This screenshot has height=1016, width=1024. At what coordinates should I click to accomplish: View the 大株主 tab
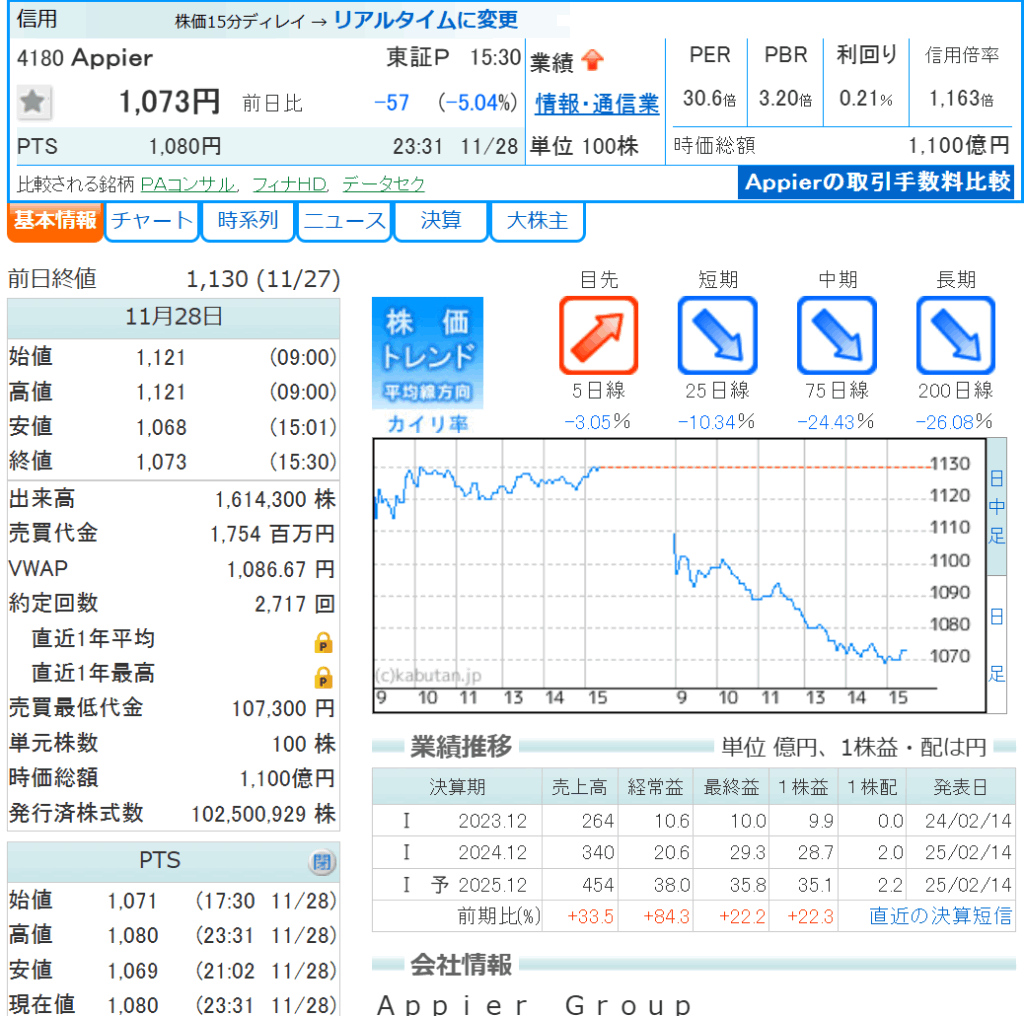tap(537, 221)
